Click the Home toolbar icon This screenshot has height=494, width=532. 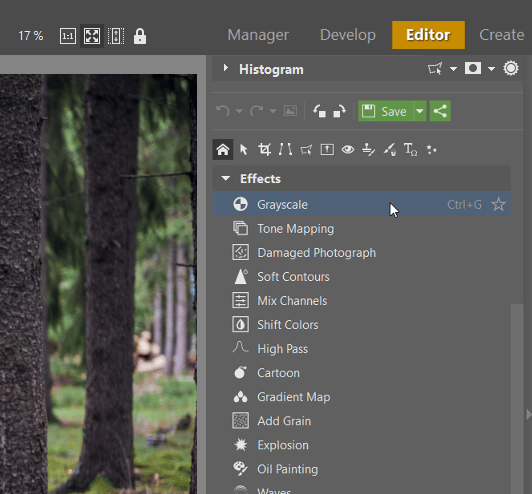223,149
